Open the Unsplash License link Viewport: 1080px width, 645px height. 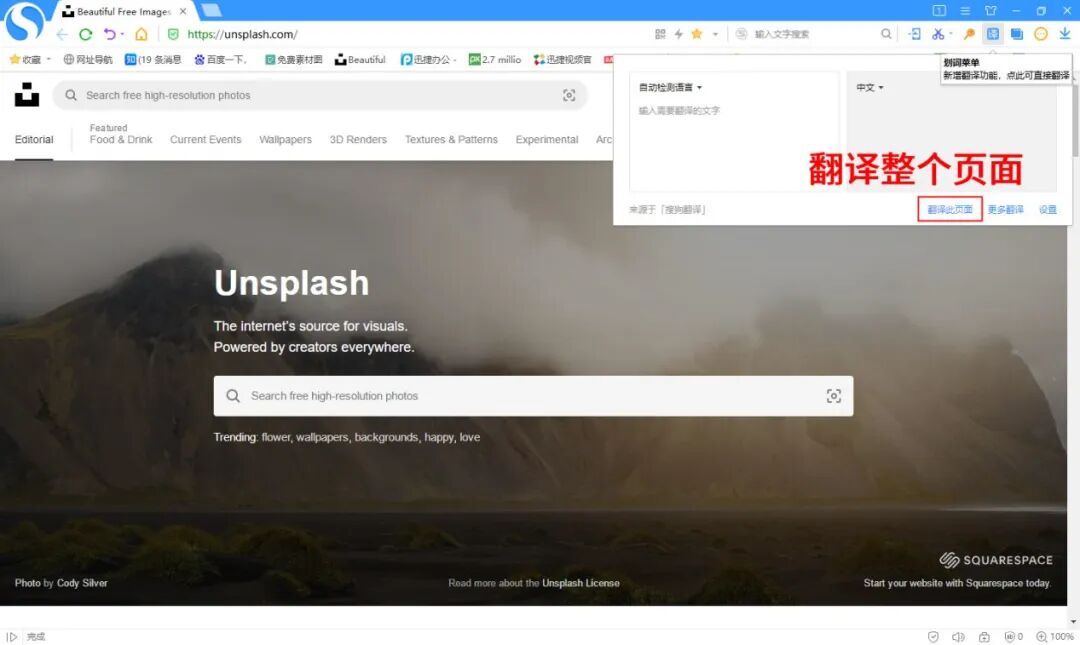pos(581,583)
